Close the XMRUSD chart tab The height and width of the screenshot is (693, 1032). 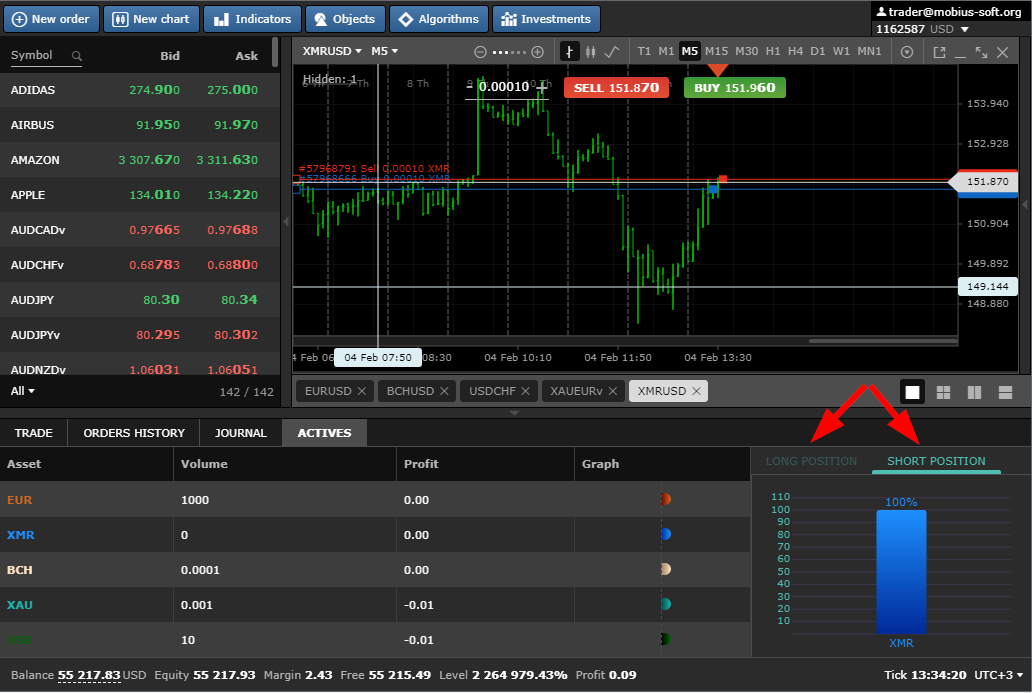(x=696, y=391)
